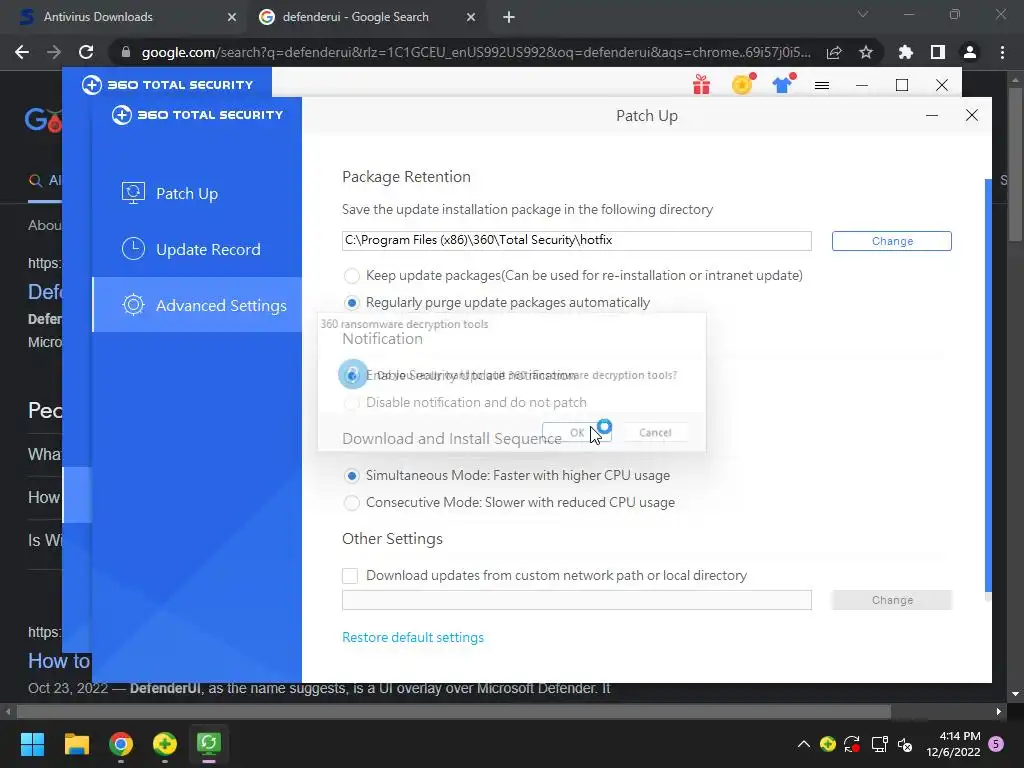Click the Advanced Settings gear icon

pos(133,305)
